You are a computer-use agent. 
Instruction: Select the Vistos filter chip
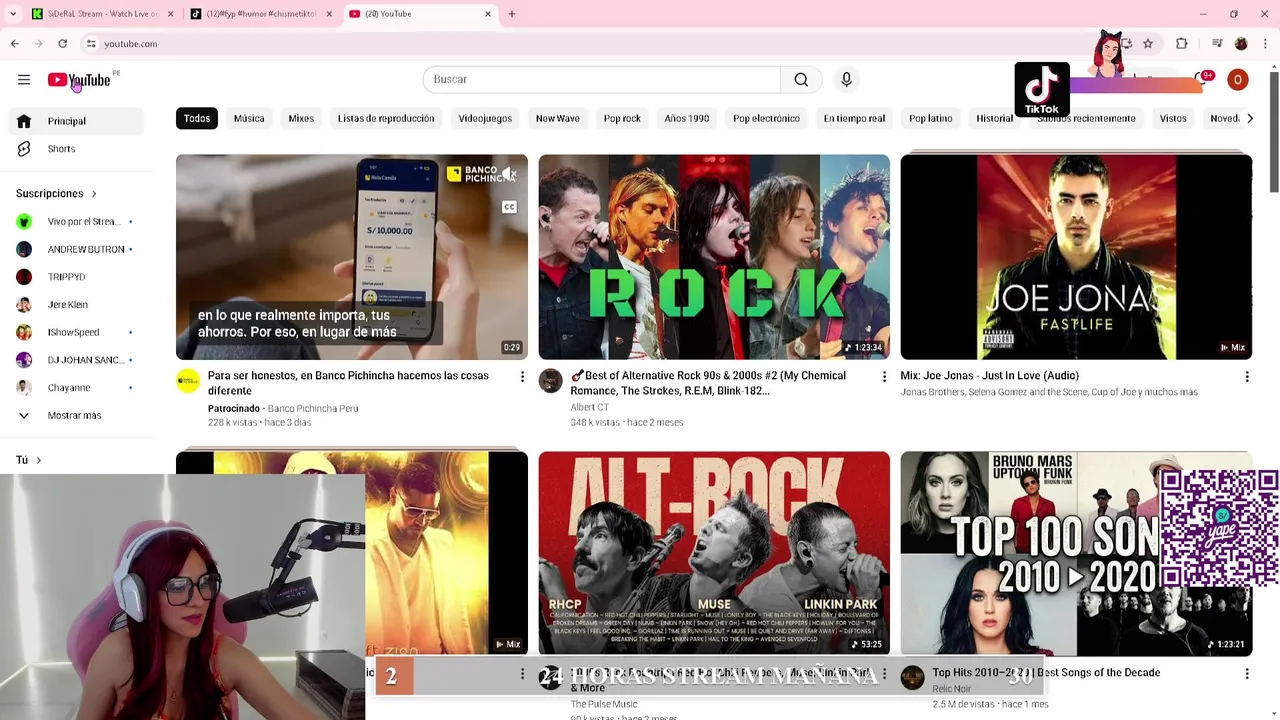(x=1173, y=118)
